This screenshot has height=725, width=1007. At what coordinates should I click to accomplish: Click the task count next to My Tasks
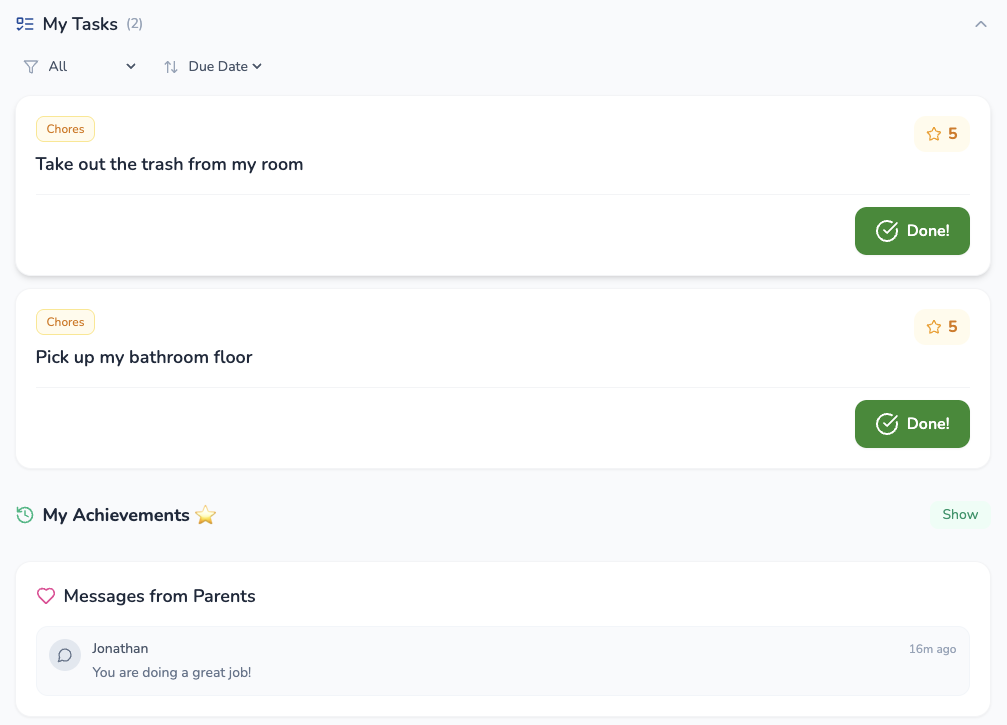[x=134, y=23]
